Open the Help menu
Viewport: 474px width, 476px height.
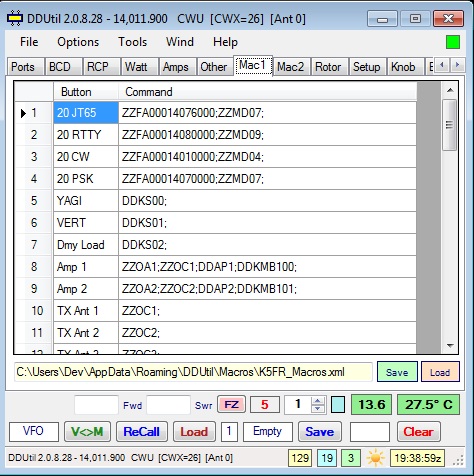pos(225,42)
